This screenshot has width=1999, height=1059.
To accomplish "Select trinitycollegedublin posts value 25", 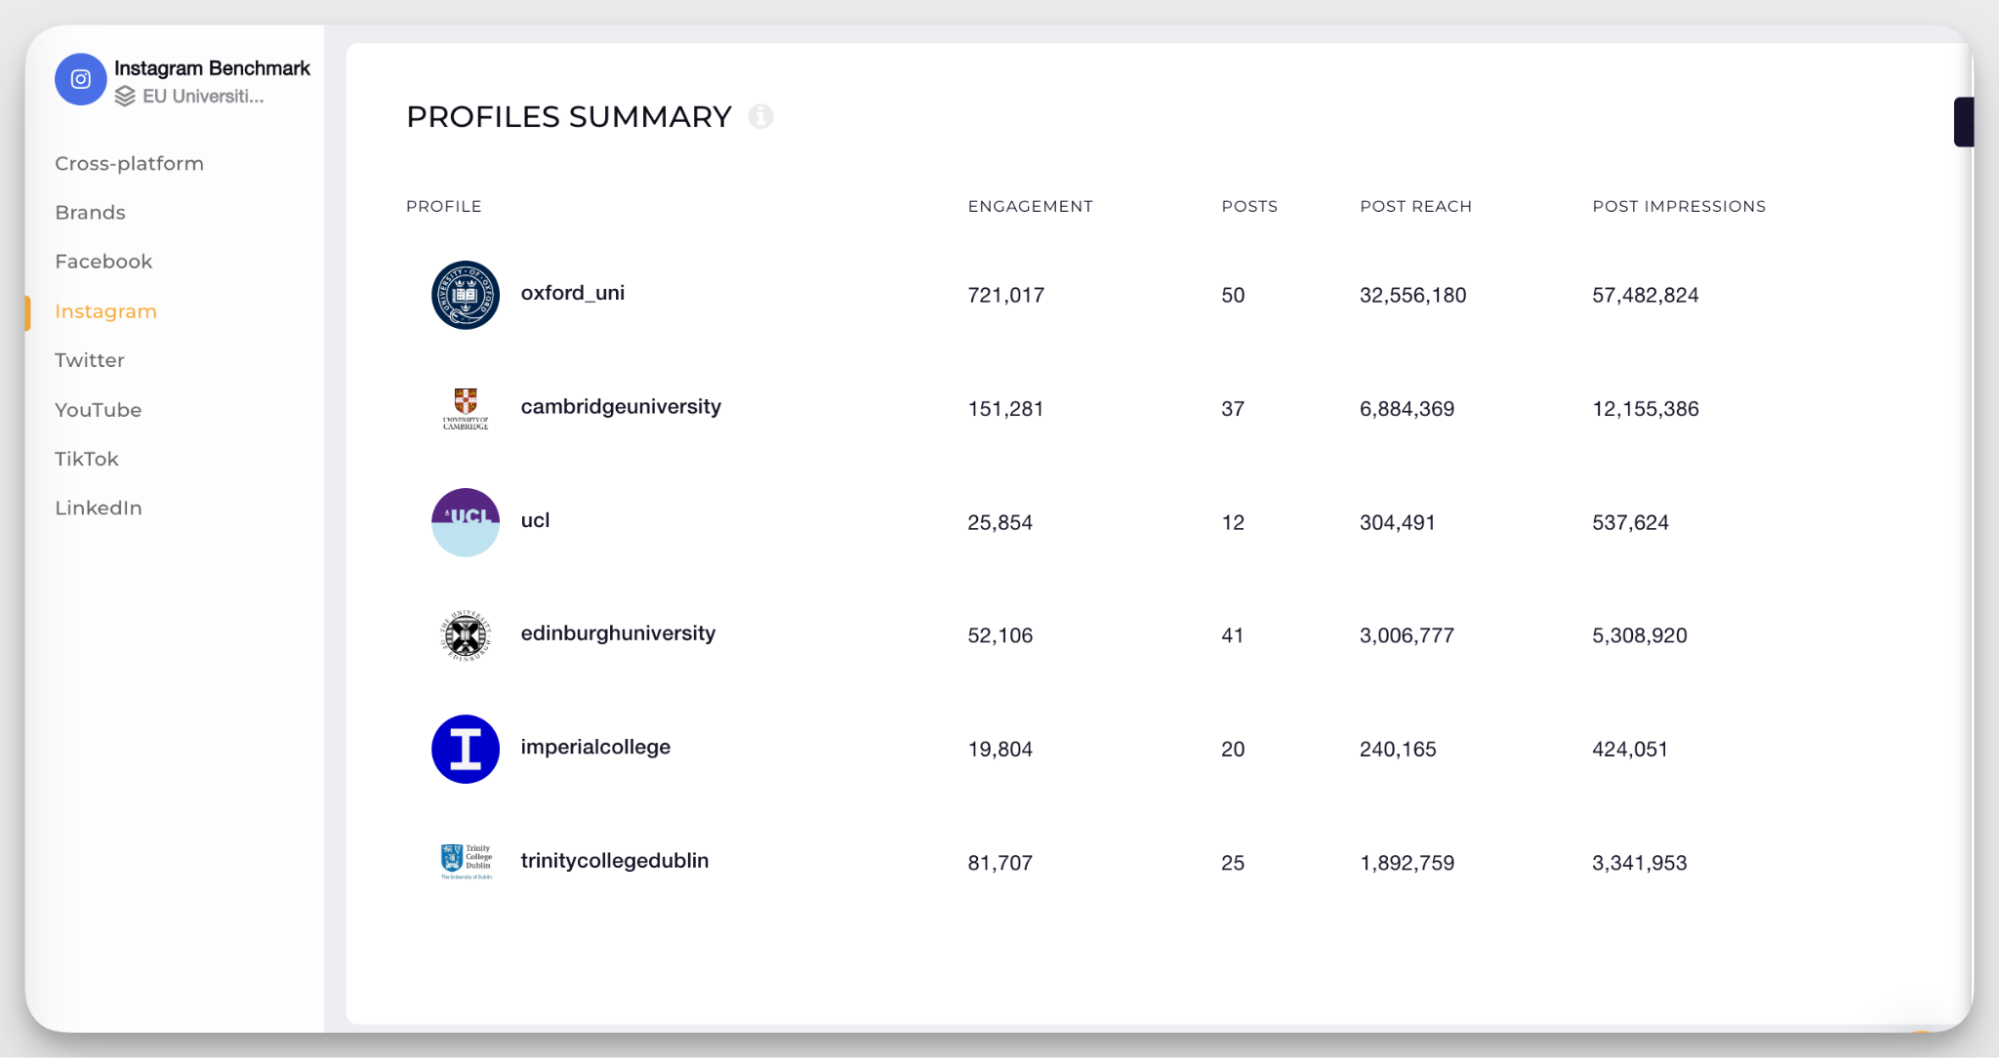I will [x=1233, y=862].
